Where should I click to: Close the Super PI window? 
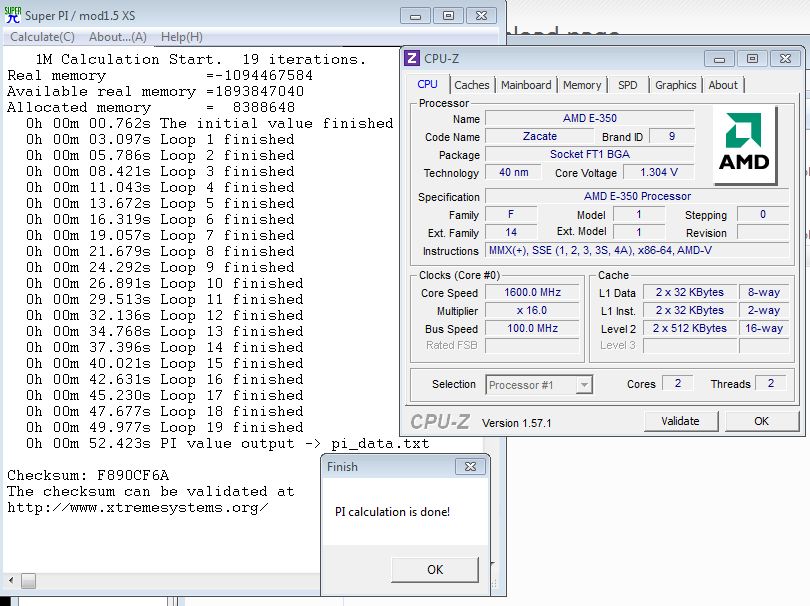coord(481,15)
